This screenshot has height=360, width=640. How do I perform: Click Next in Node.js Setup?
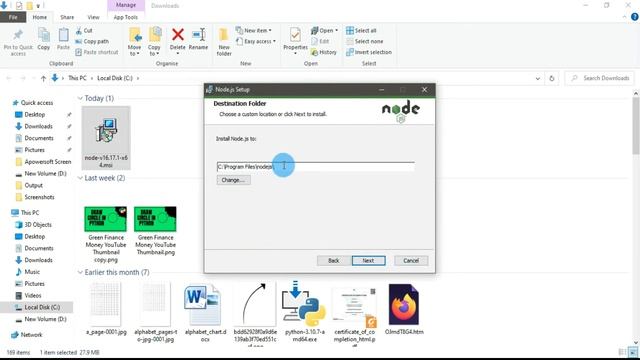[x=368, y=261]
